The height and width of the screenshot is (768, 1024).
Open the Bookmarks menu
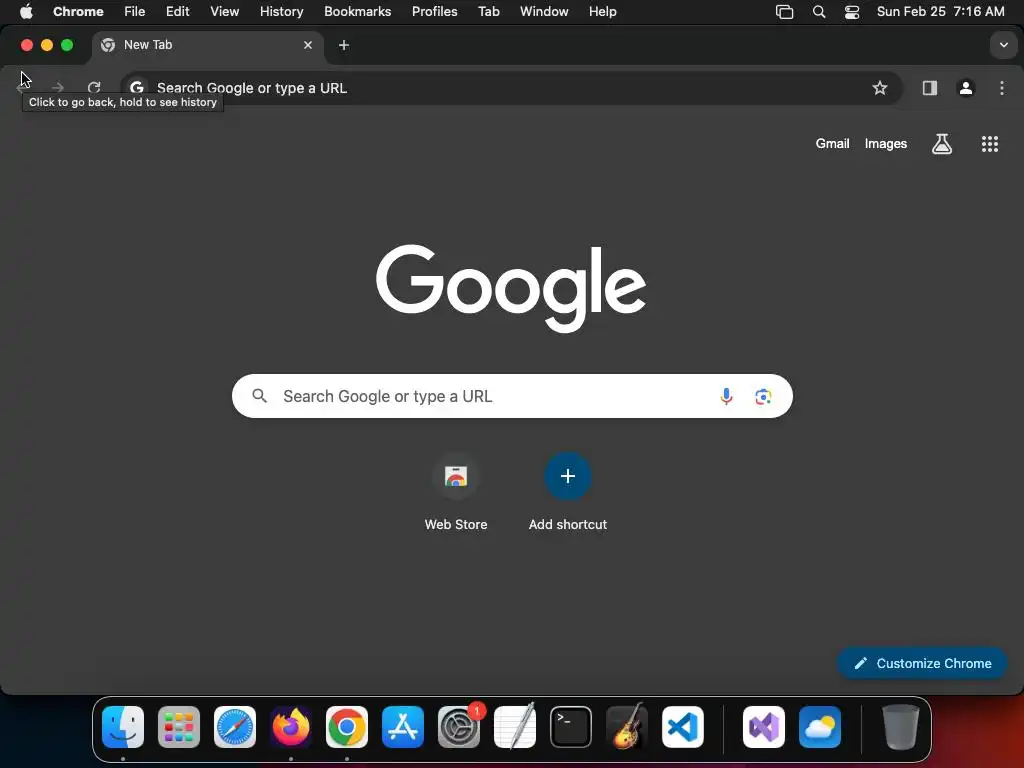coord(357,11)
